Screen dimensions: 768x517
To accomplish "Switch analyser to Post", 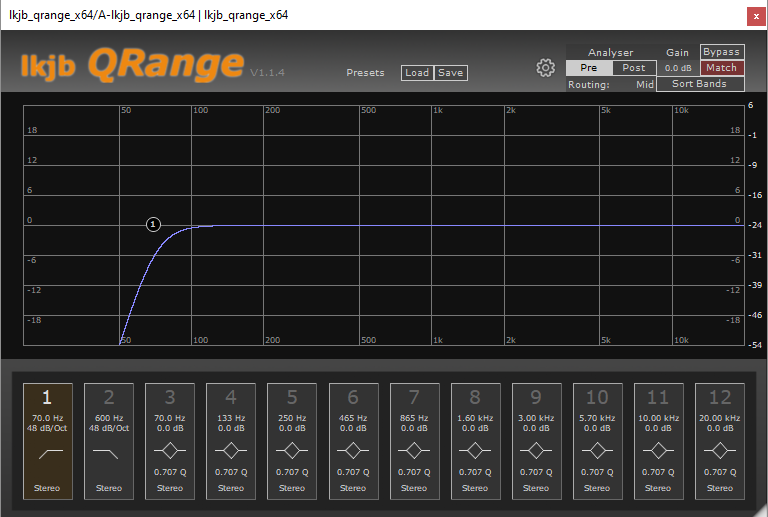I will [634, 68].
